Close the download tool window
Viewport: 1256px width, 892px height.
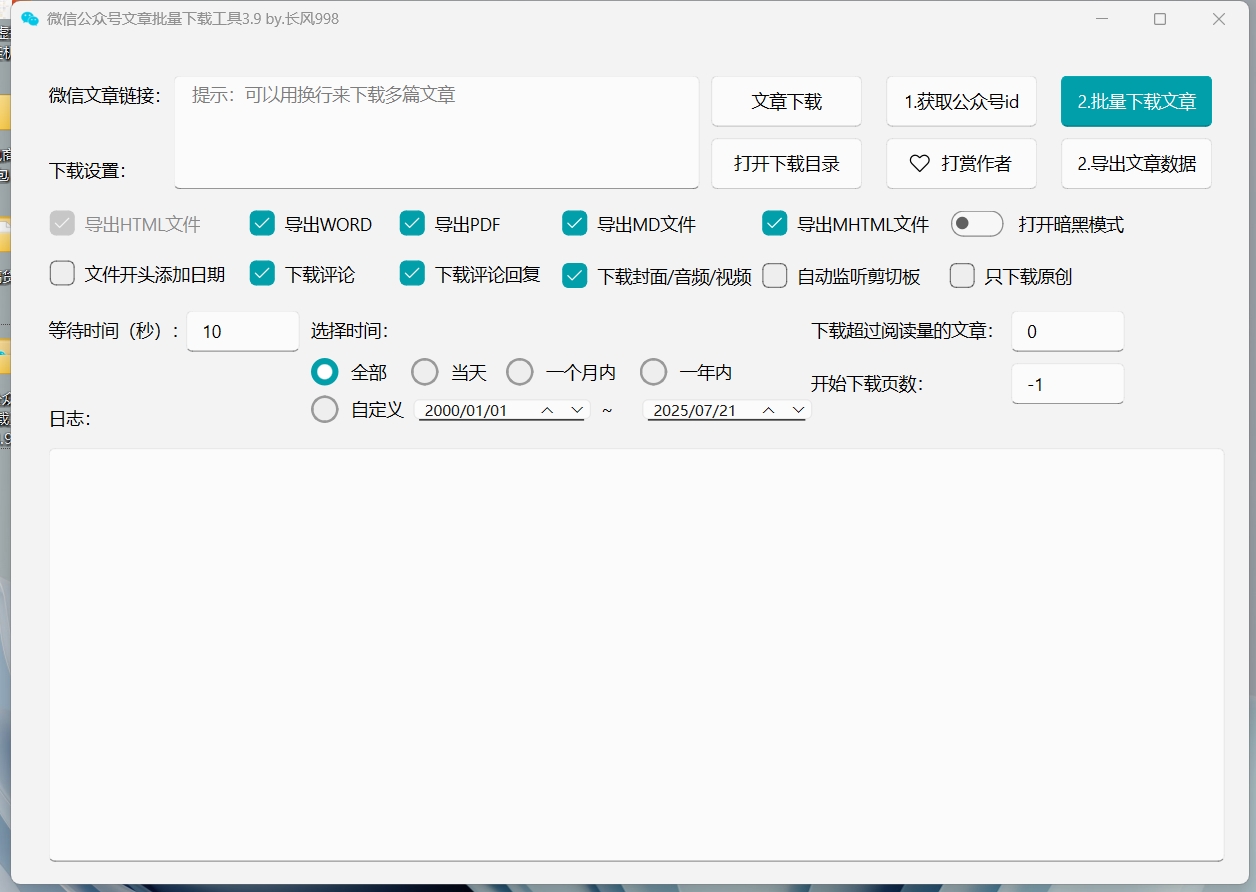click(x=1219, y=19)
